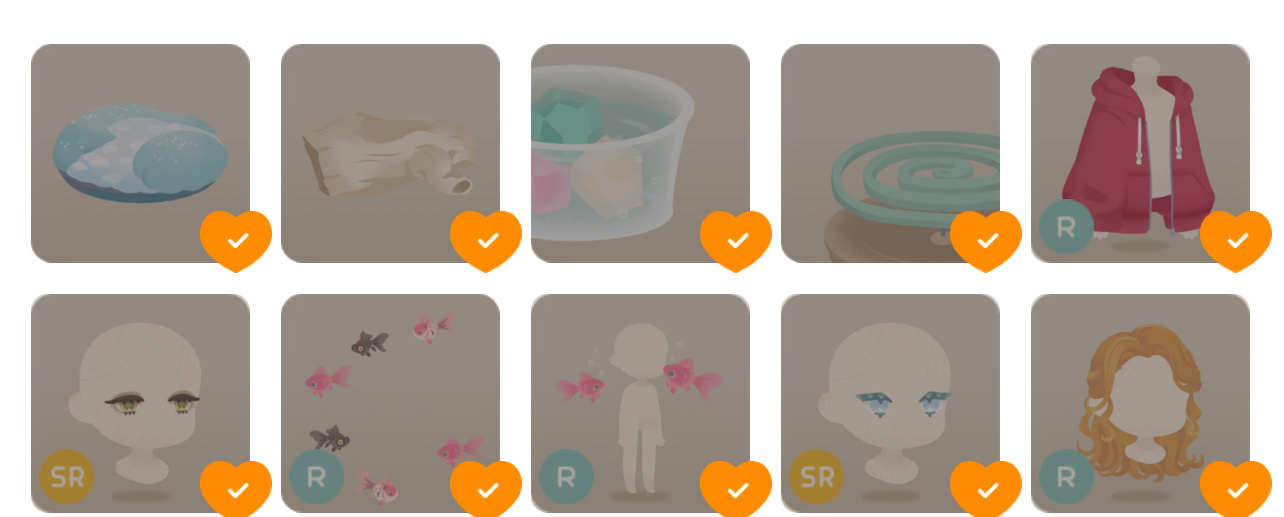Toggle heart on red hoodie item
Viewport: 1284px width, 517px height.
(x=1236, y=241)
